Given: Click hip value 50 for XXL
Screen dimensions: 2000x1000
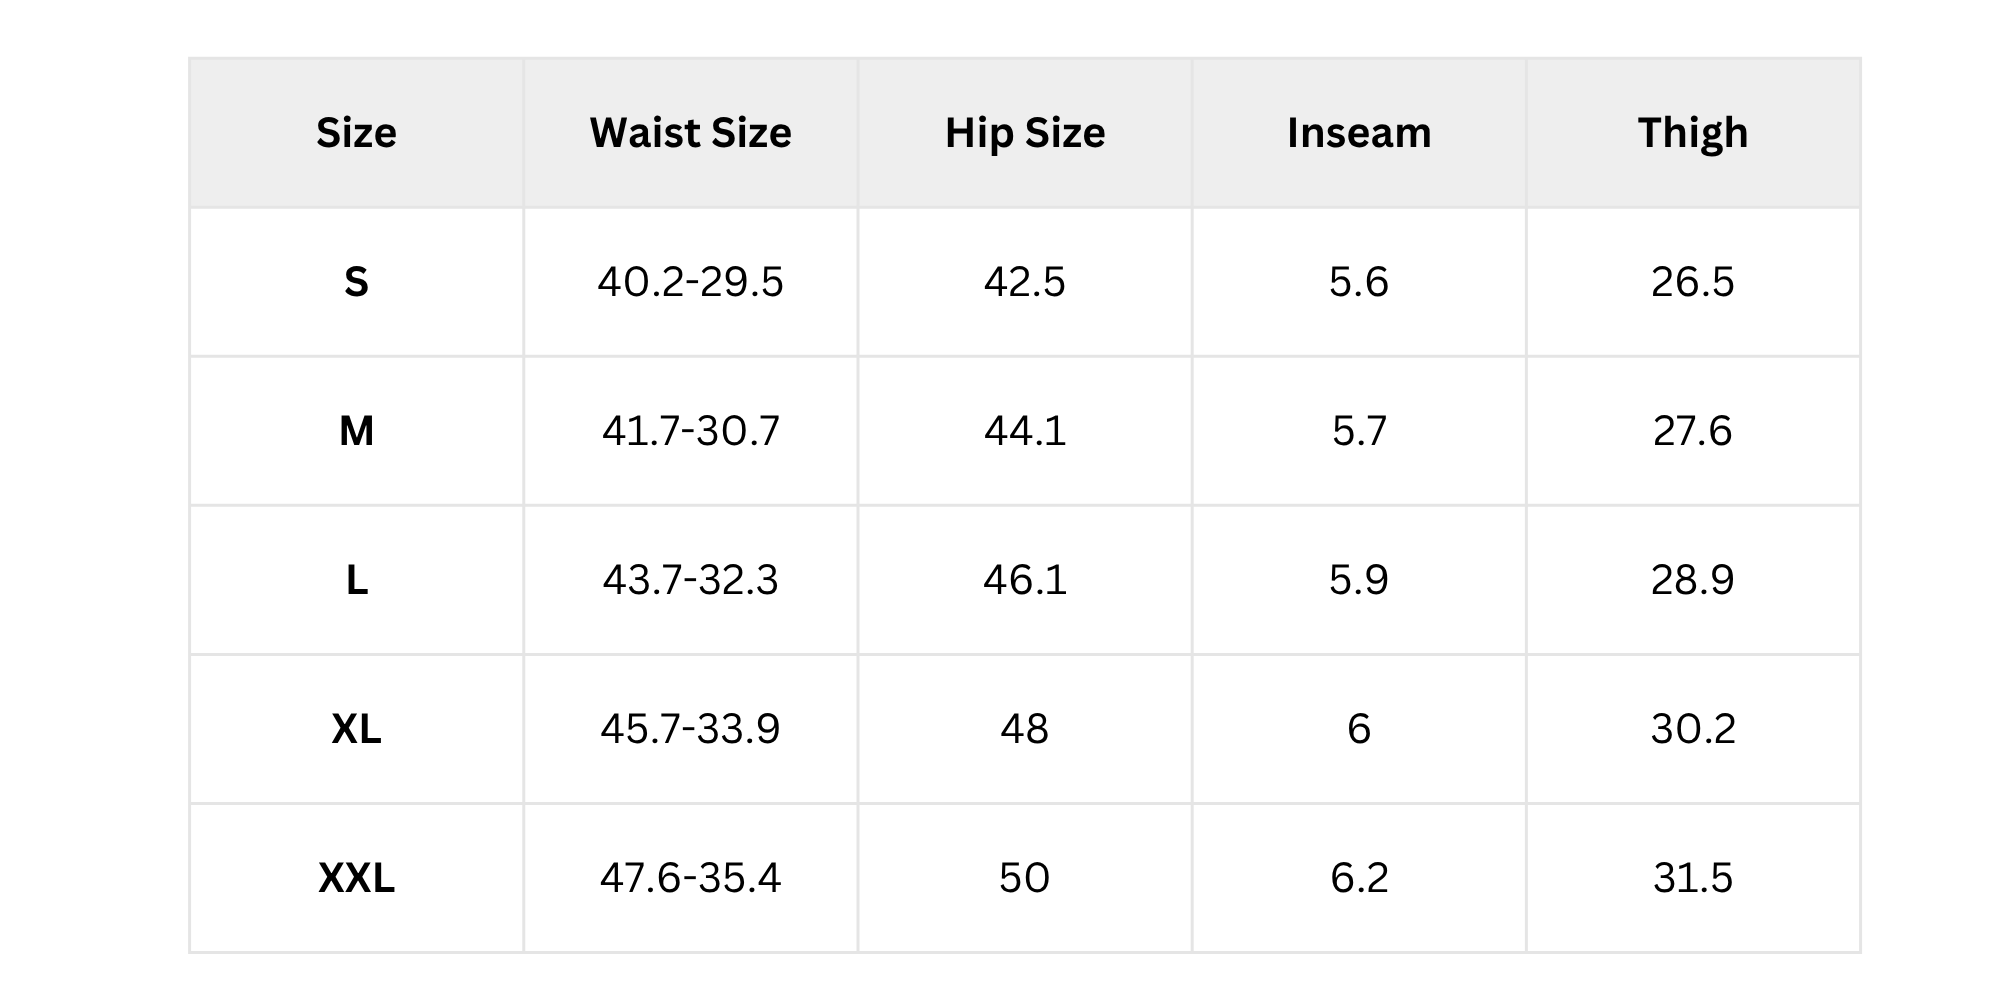Looking at the screenshot, I should point(1025,878).
